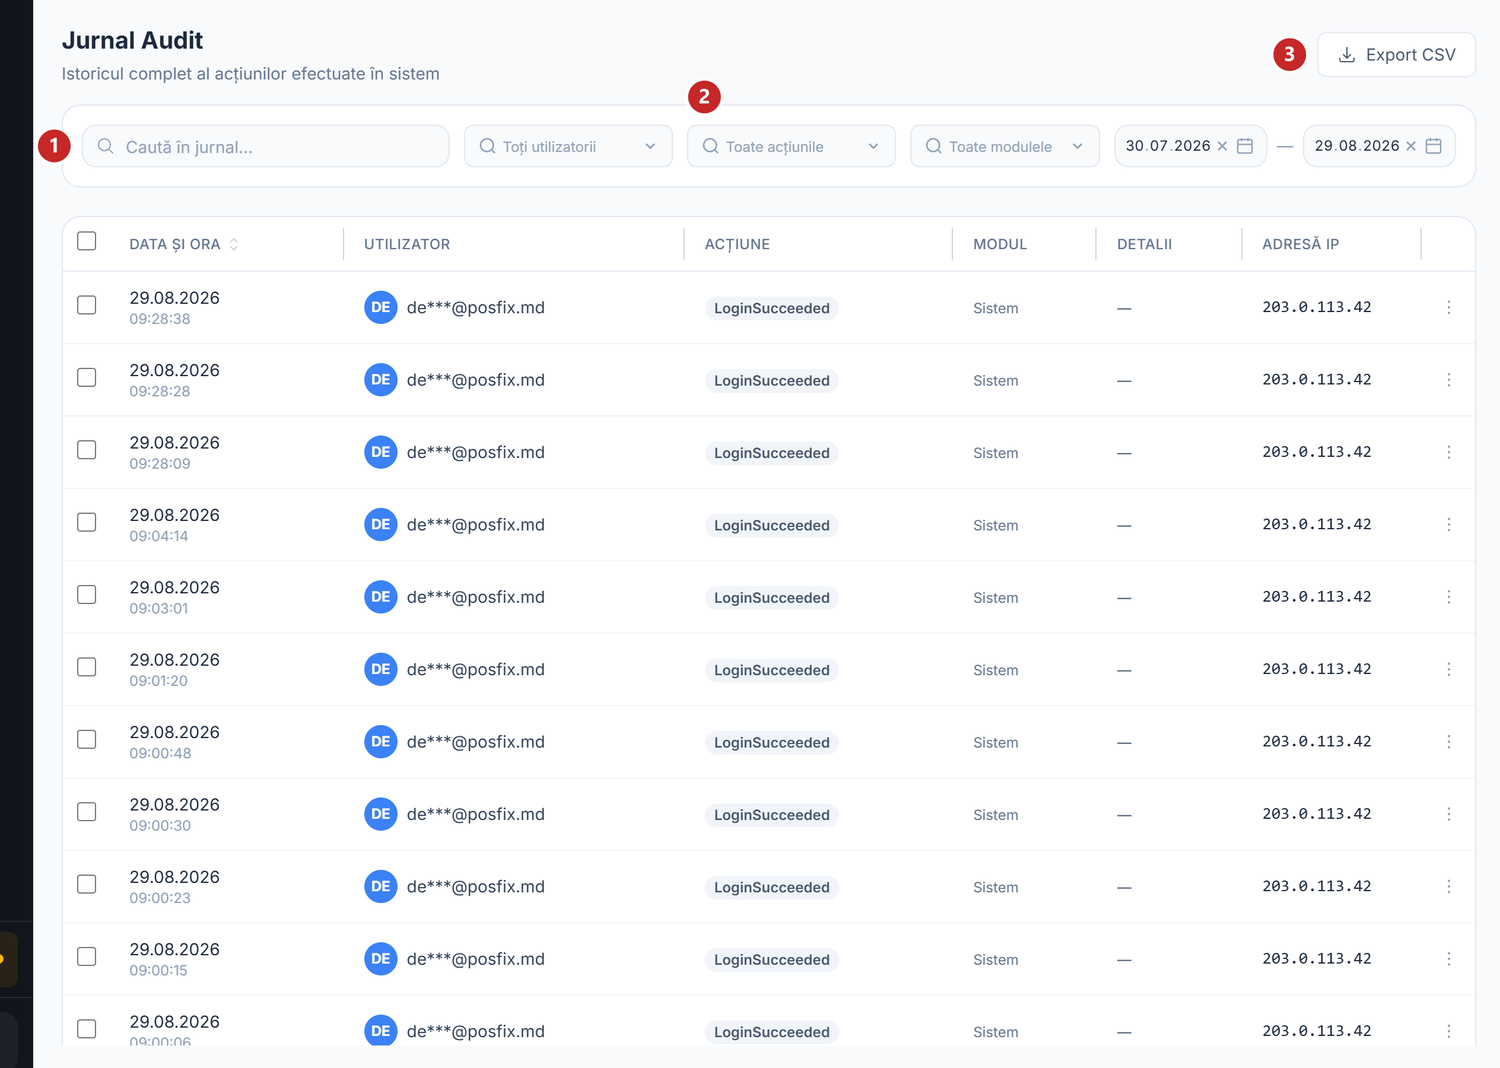The height and width of the screenshot is (1068, 1500).
Task: Tick checkbox for 09:28:09 entry
Action: coord(87,450)
